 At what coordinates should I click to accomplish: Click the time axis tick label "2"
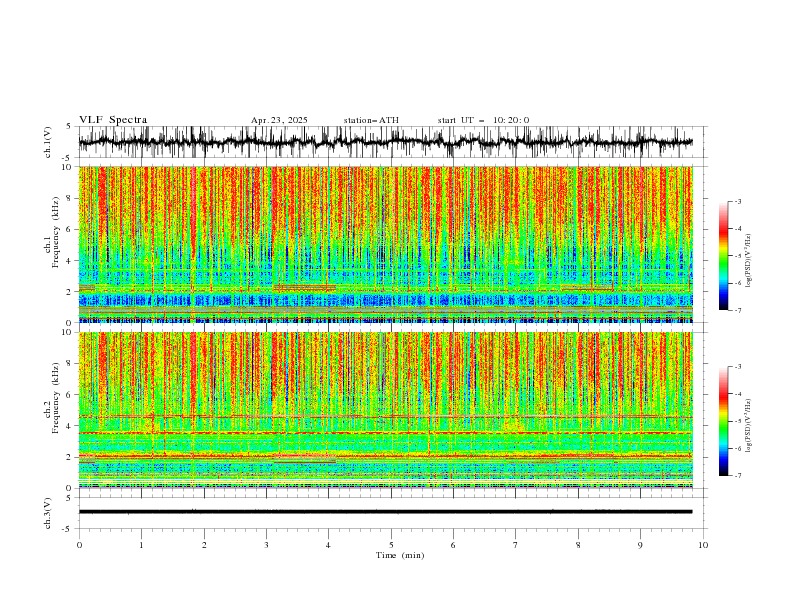click(204, 545)
